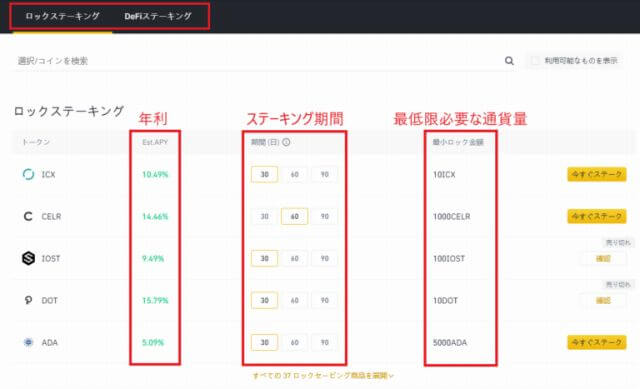
Task: Click the ICX token logo
Action: tap(28, 174)
